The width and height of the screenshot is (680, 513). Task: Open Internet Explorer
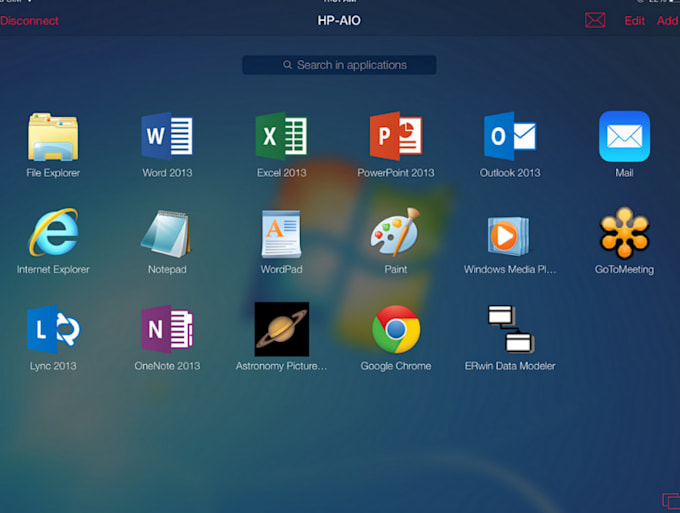point(53,234)
